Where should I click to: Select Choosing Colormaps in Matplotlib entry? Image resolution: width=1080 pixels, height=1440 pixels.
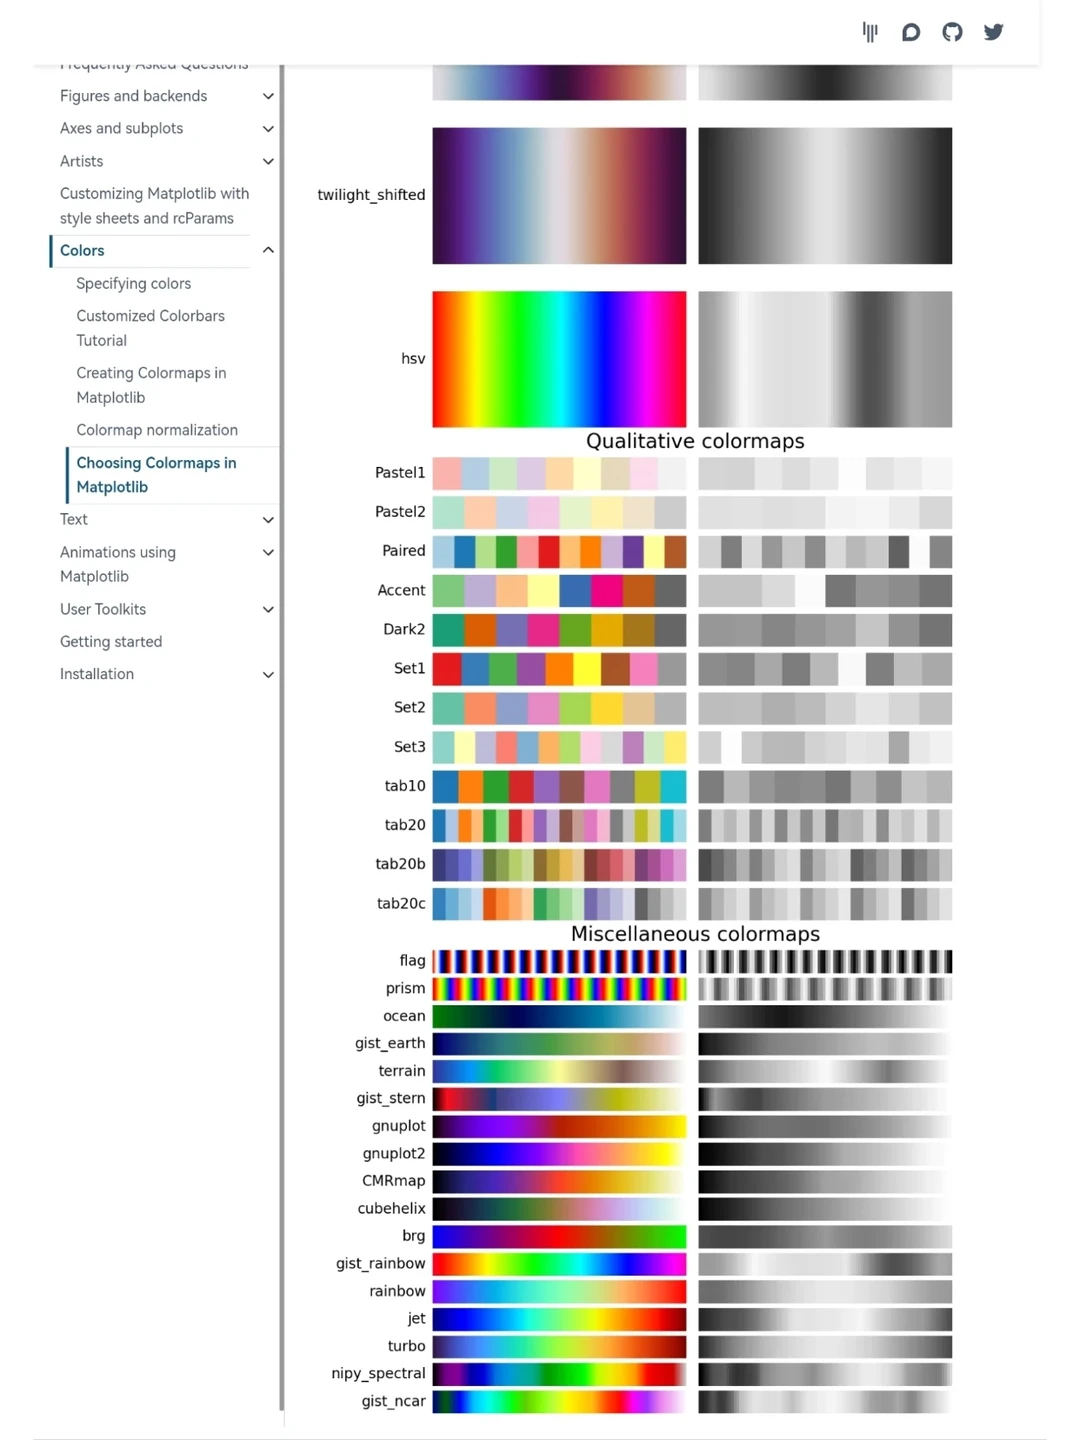pyautogui.click(x=156, y=475)
